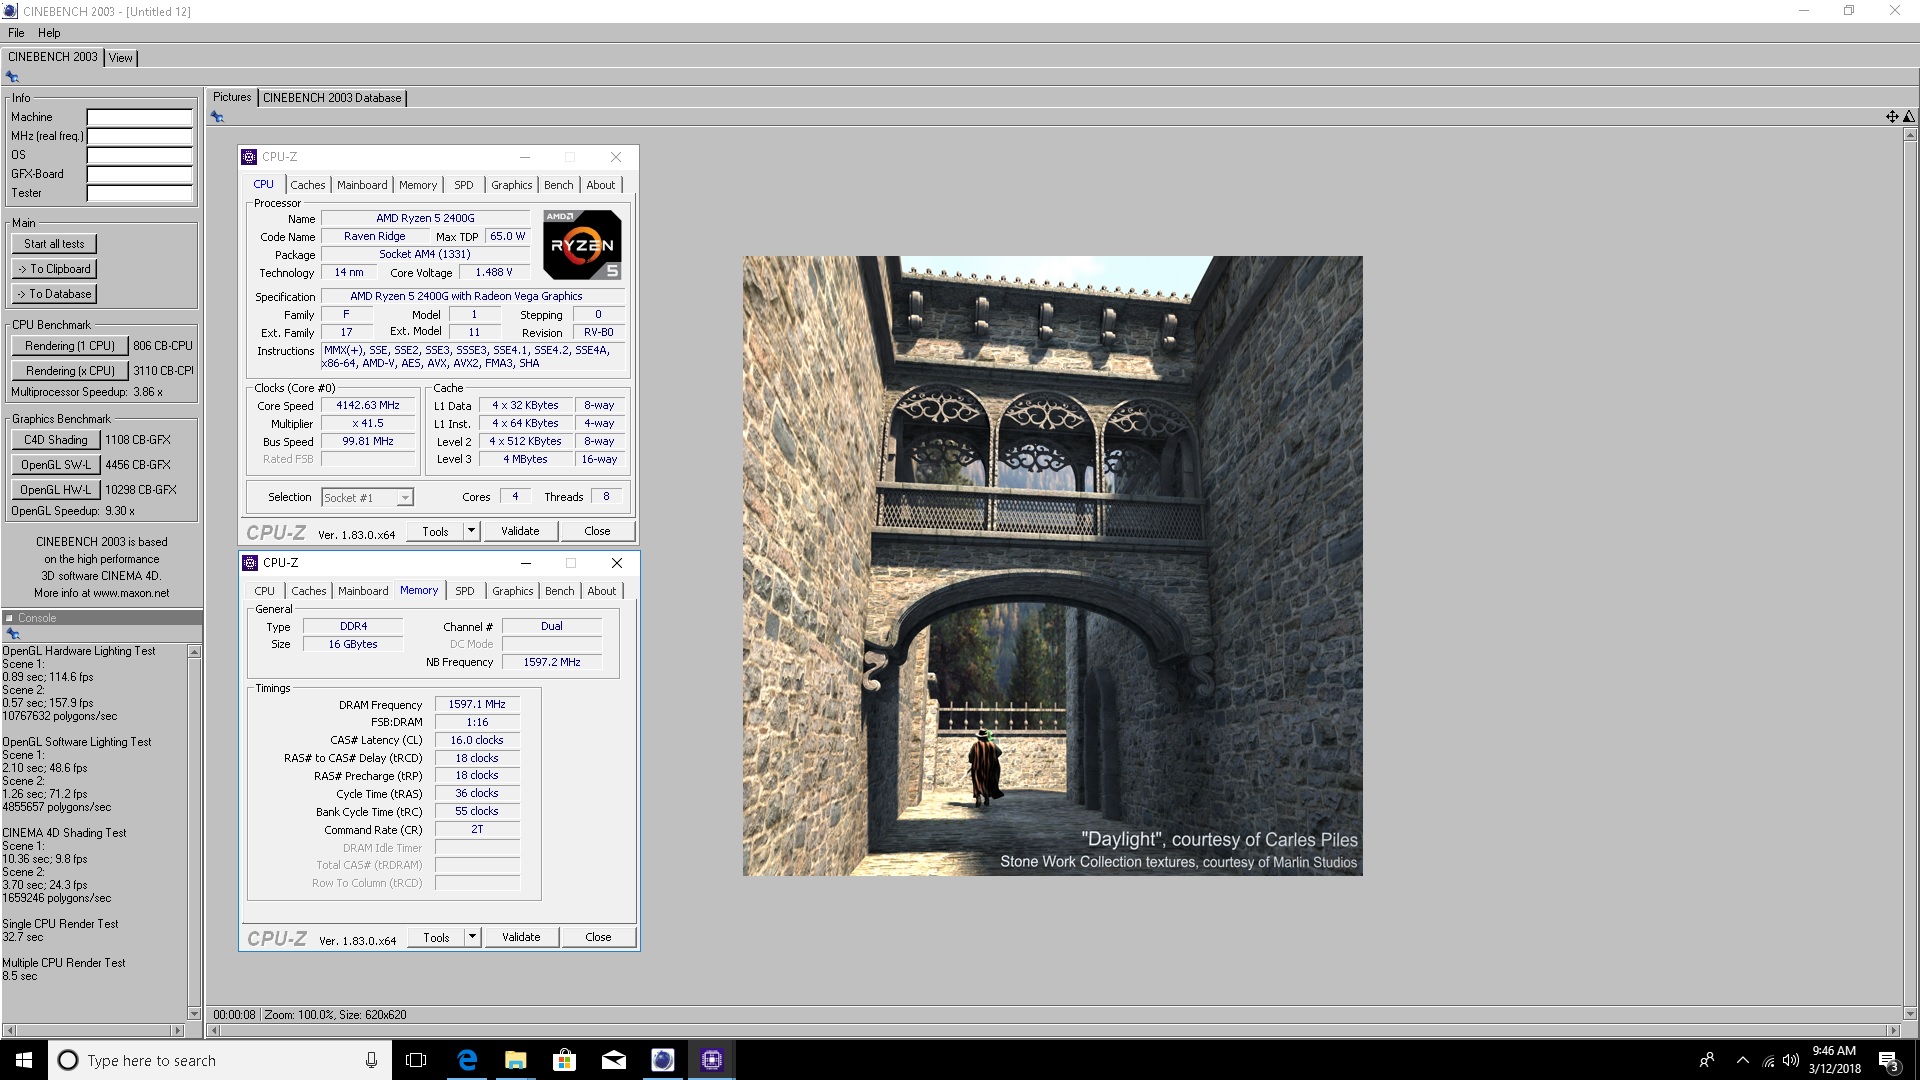Open File Explorer from taskbar
Image resolution: width=1920 pixels, height=1080 pixels.
point(516,1060)
